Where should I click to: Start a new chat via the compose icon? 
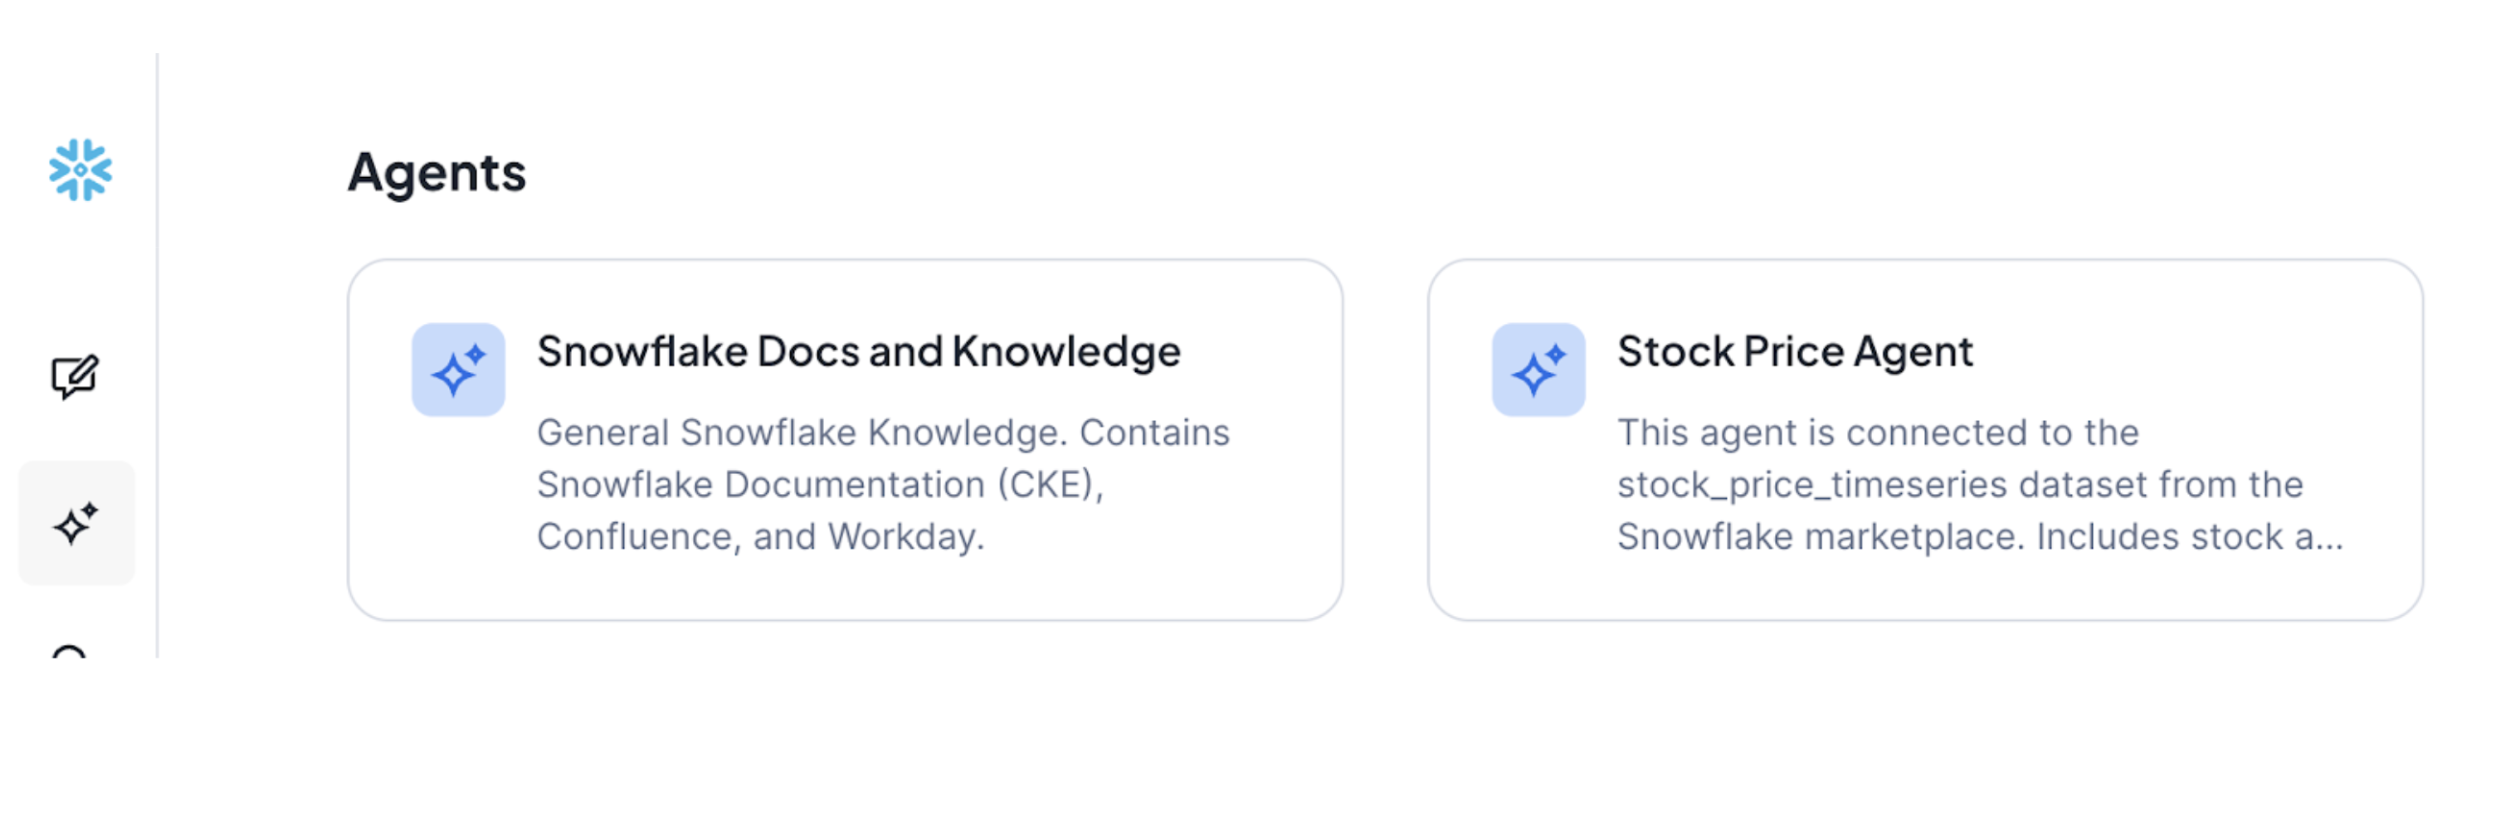click(x=75, y=377)
